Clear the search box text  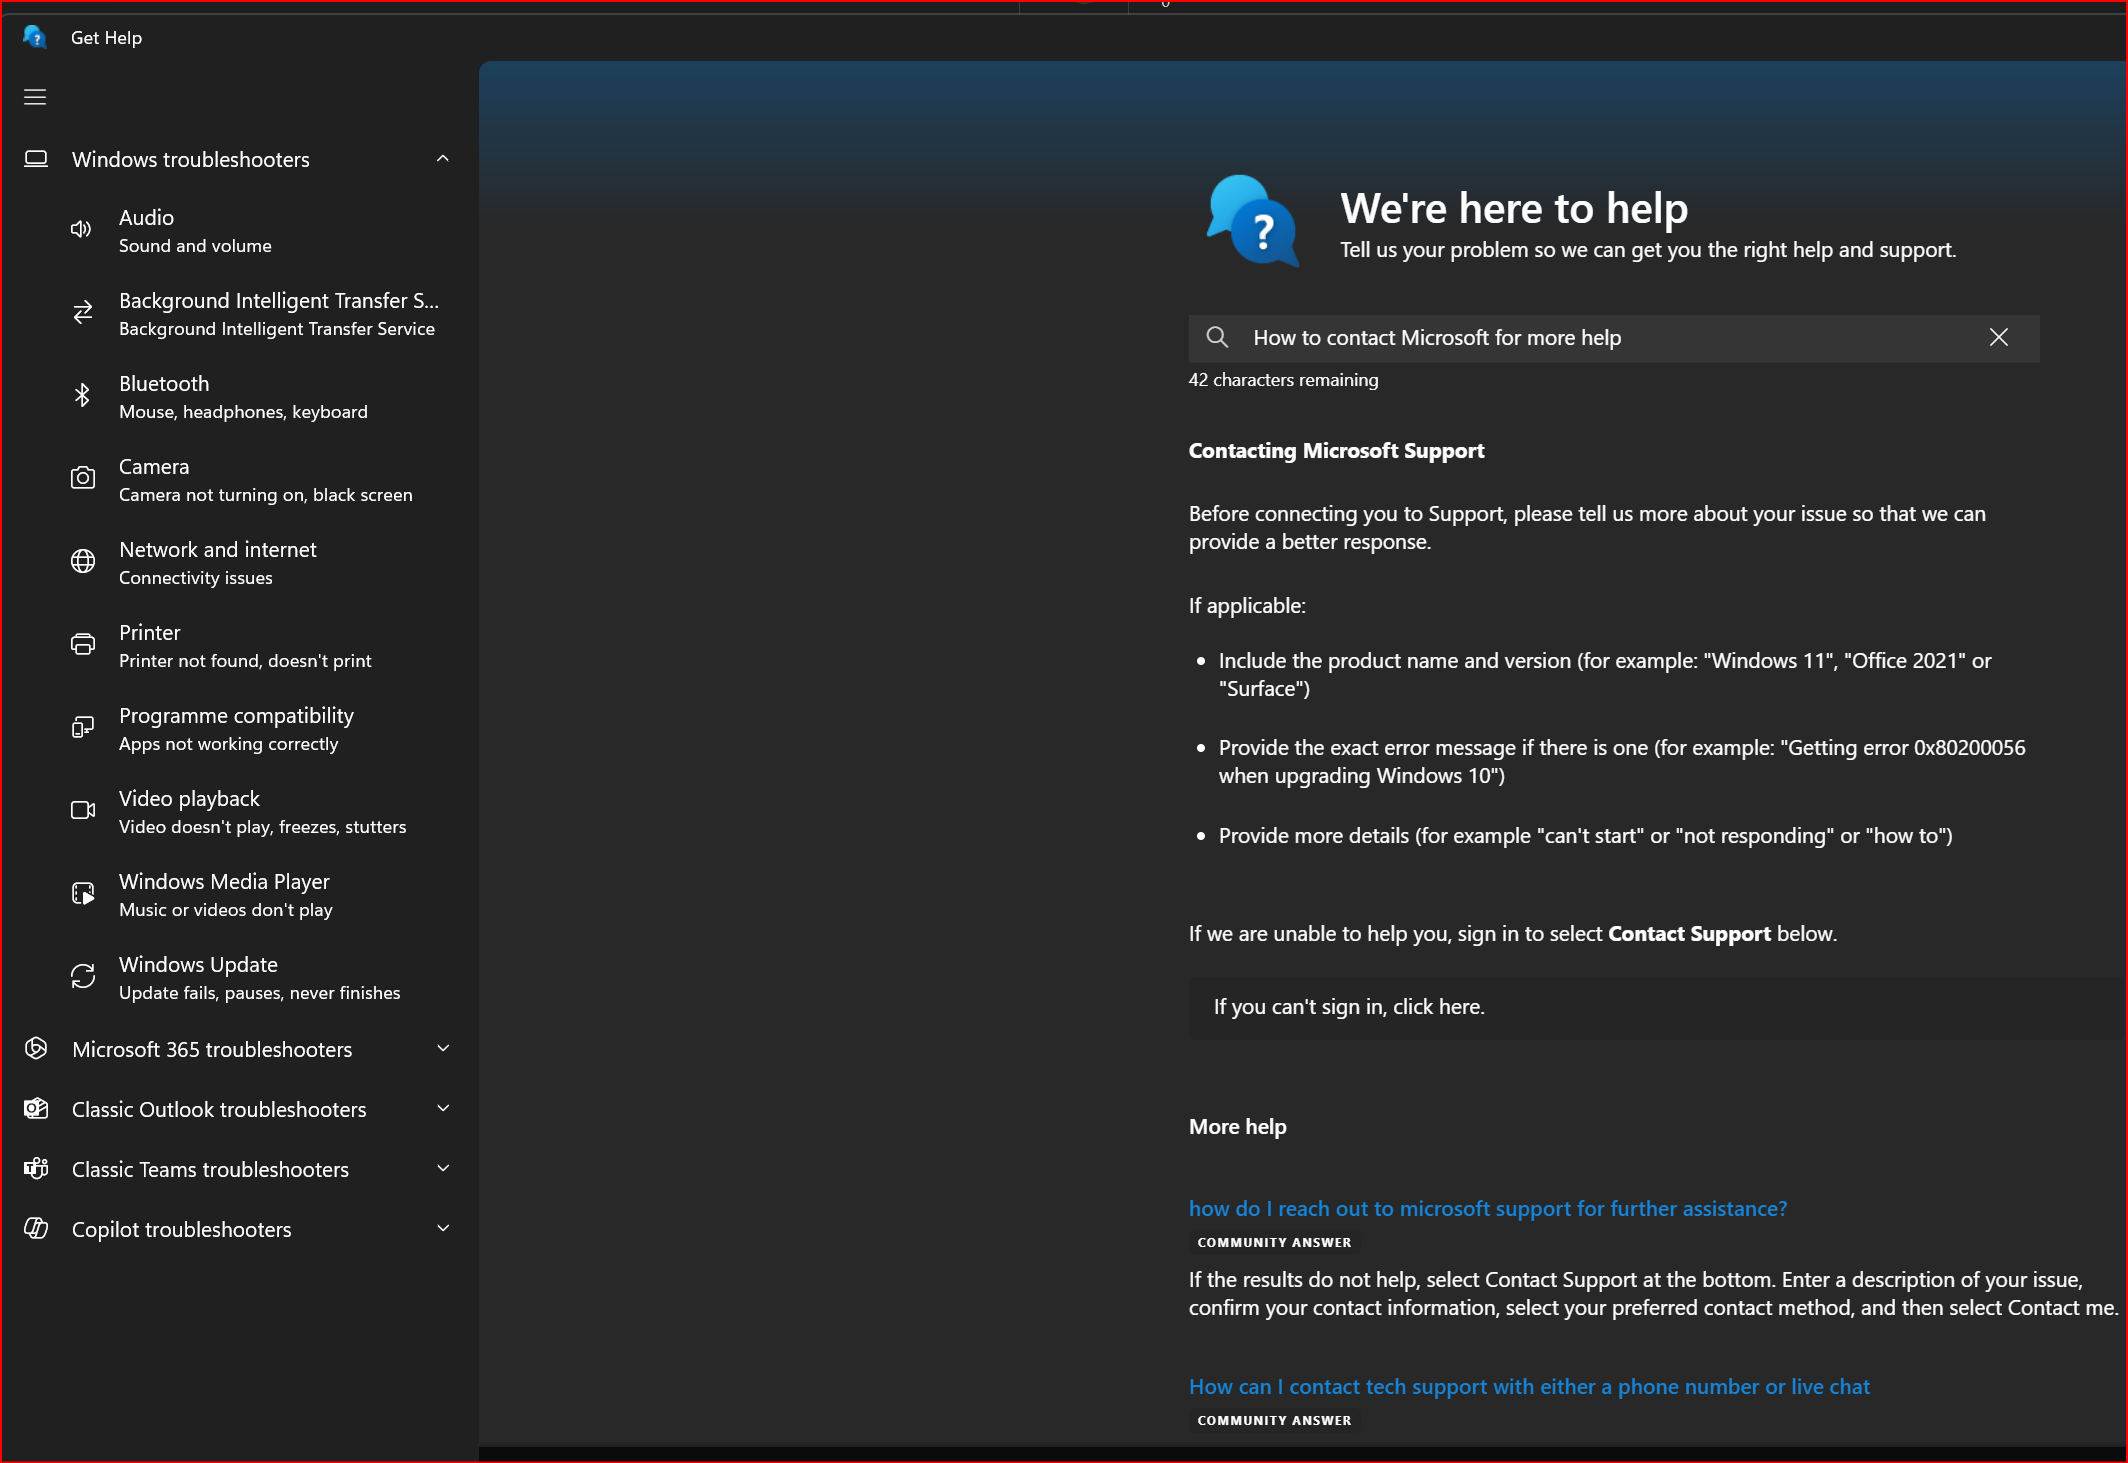point(1999,338)
